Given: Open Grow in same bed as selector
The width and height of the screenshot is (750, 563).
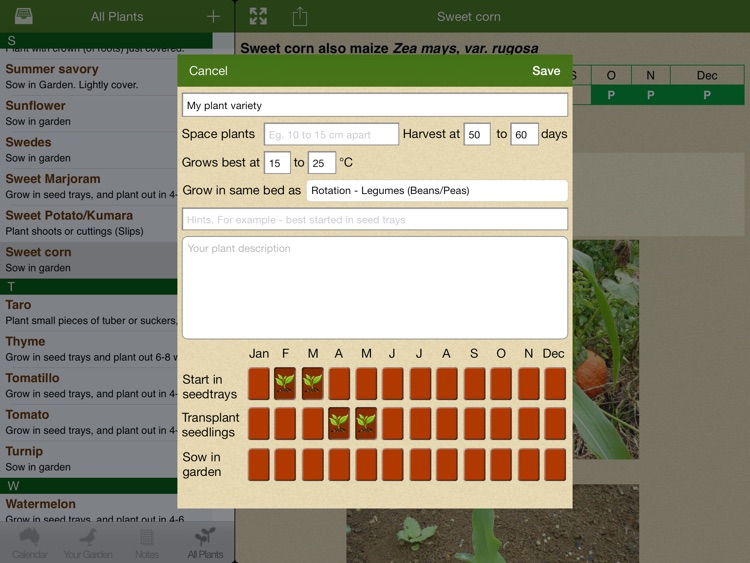Looking at the screenshot, I should 437,190.
